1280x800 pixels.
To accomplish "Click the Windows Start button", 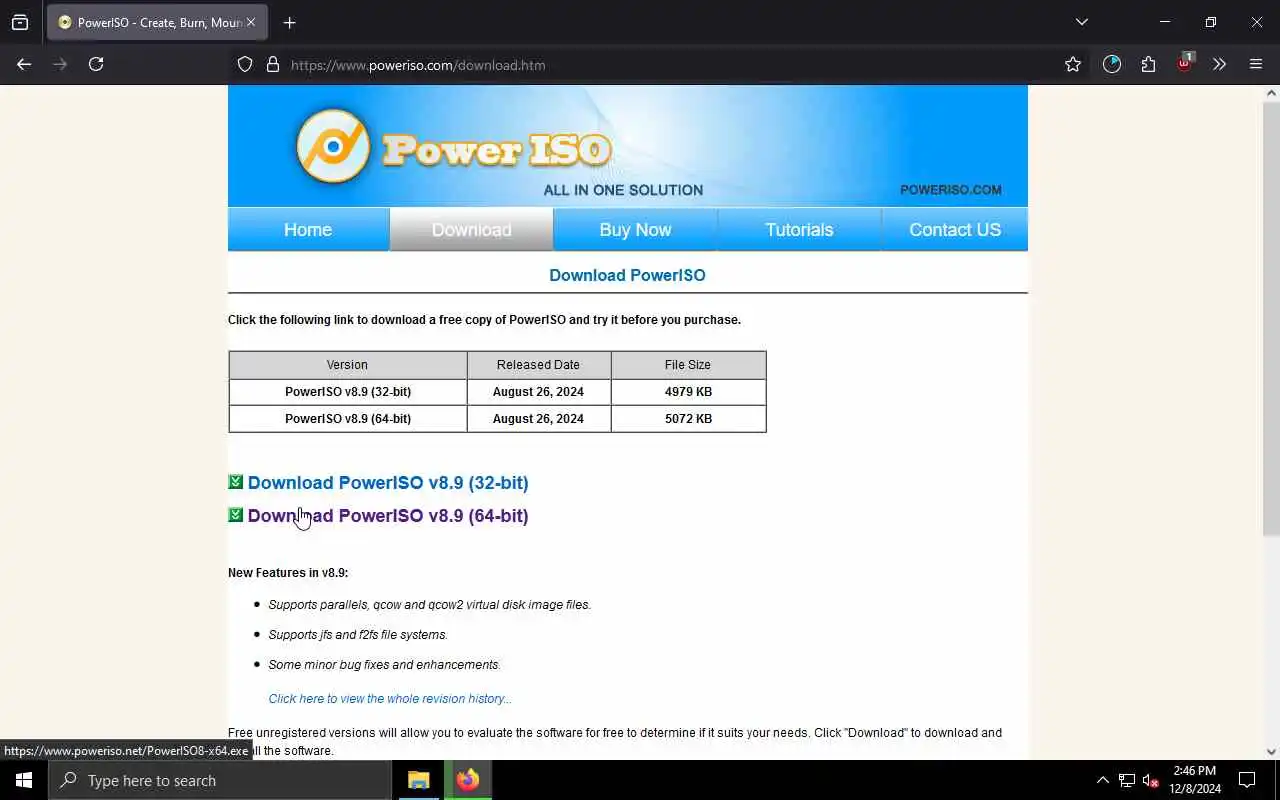I will [24, 780].
